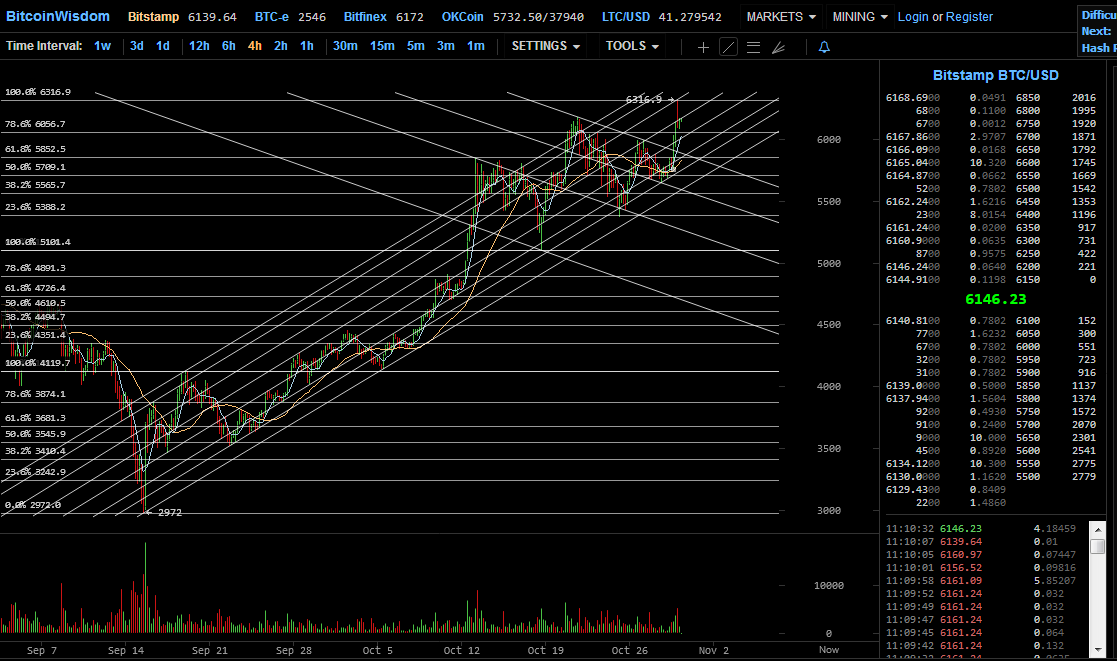Image resolution: width=1117 pixels, height=661 pixels.
Task: Select the Fibonacci fan drawing tool
Action: point(779,47)
